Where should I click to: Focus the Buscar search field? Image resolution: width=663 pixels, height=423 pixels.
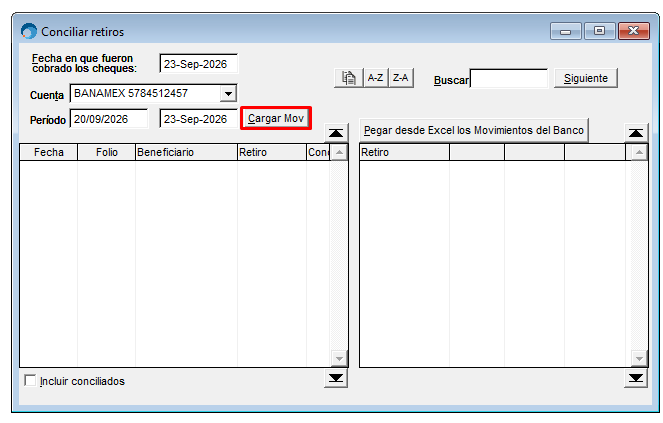[x=509, y=79]
